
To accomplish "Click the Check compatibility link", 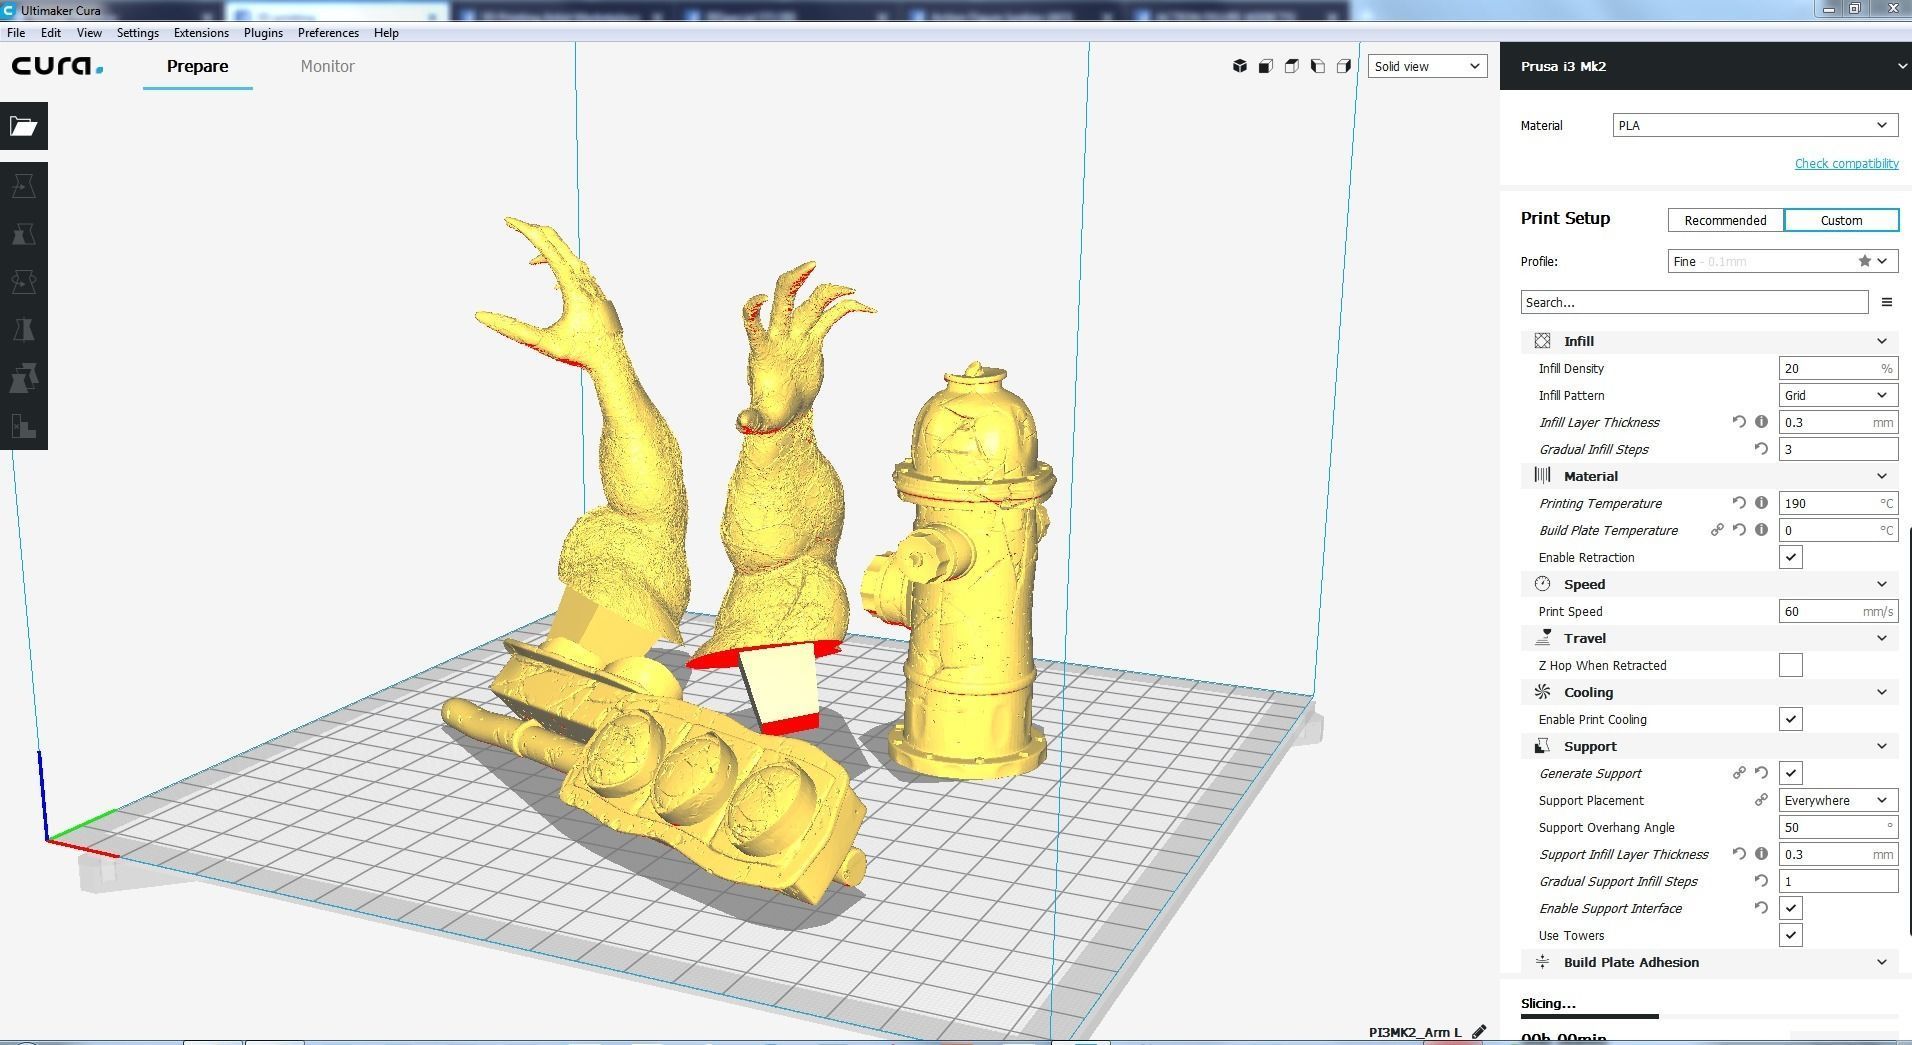I will tap(1846, 163).
